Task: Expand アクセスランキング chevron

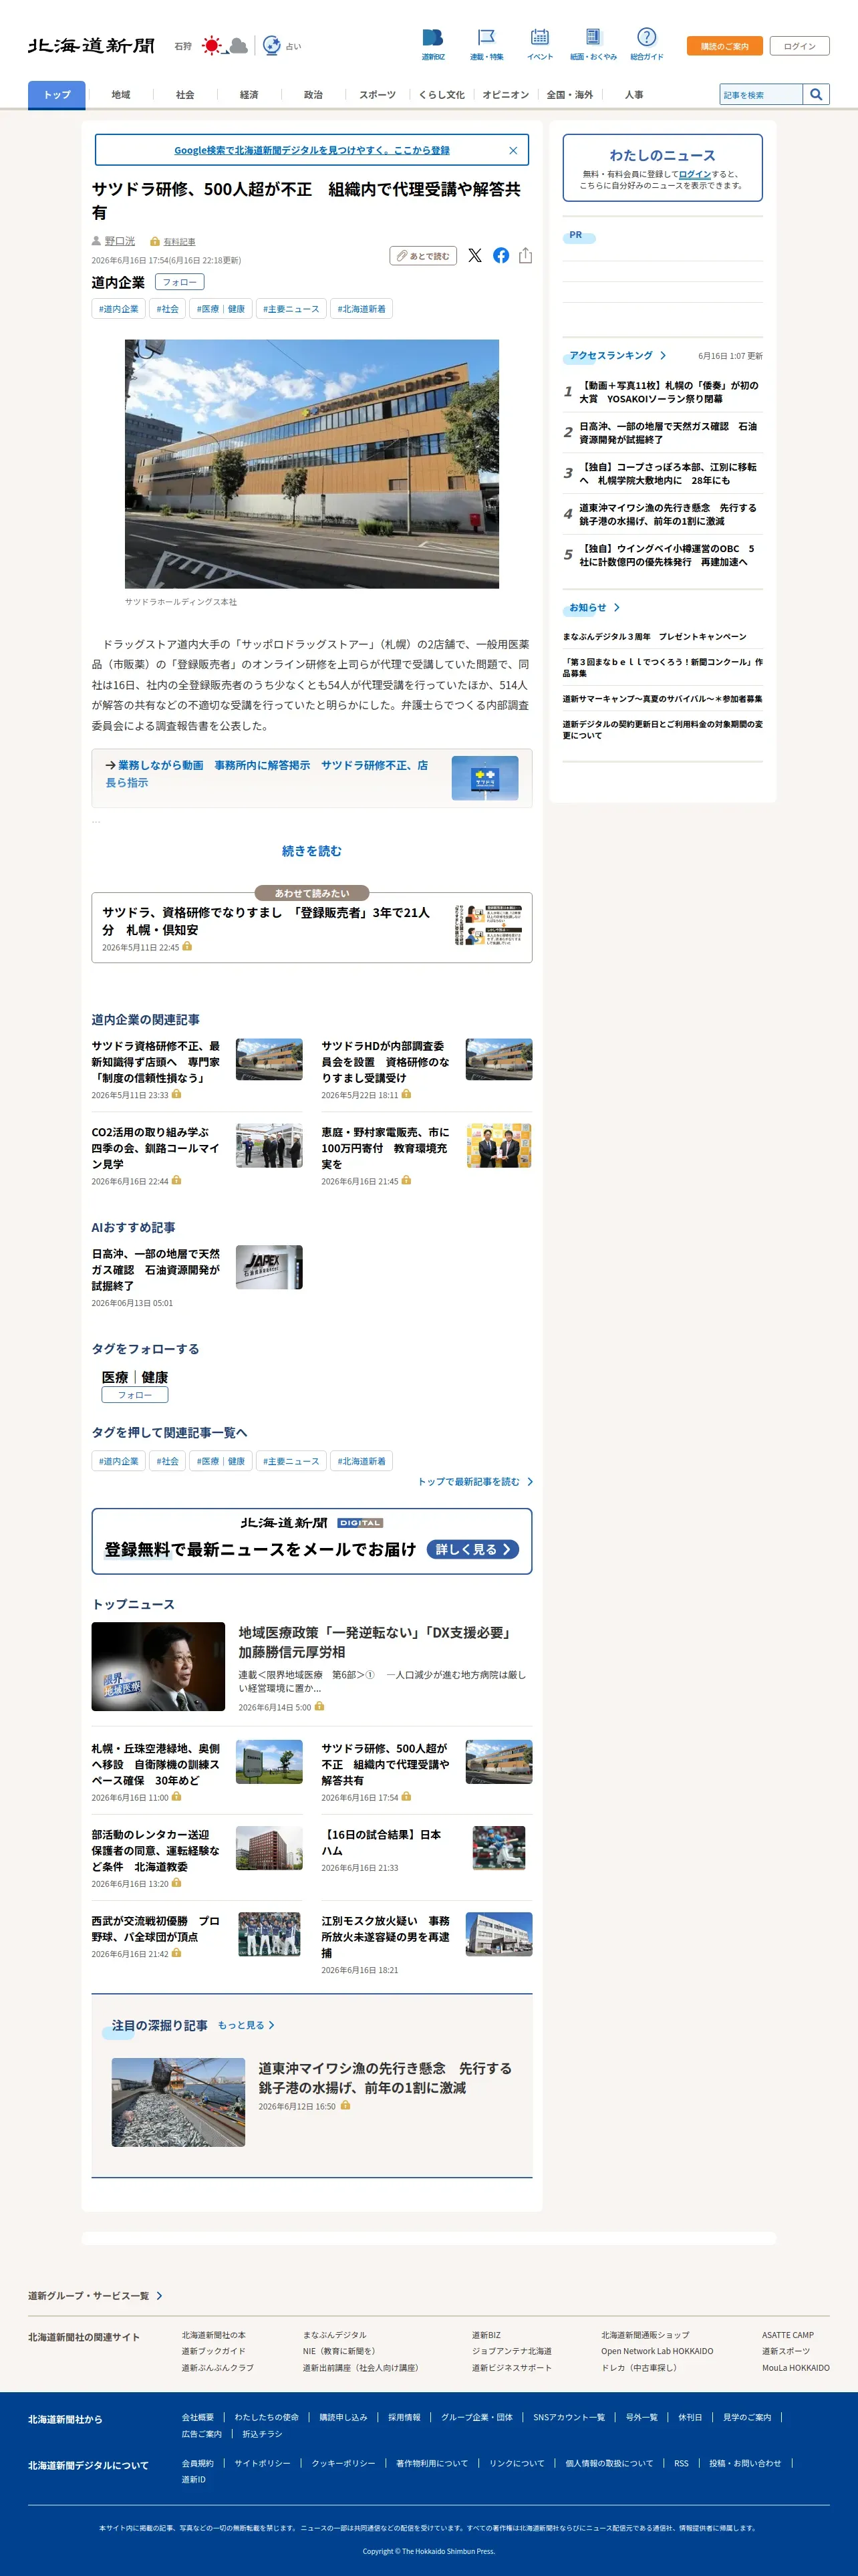Action: pos(663,356)
